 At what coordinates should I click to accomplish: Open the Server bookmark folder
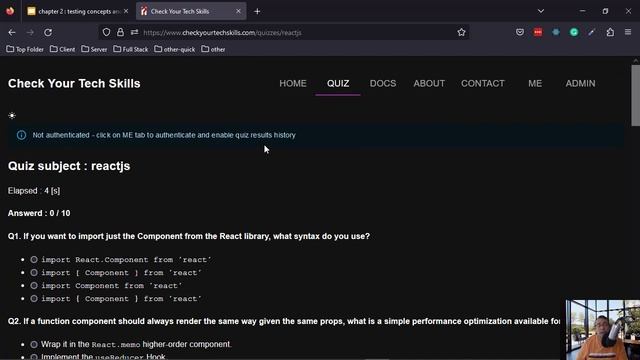pyautogui.click(x=94, y=49)
